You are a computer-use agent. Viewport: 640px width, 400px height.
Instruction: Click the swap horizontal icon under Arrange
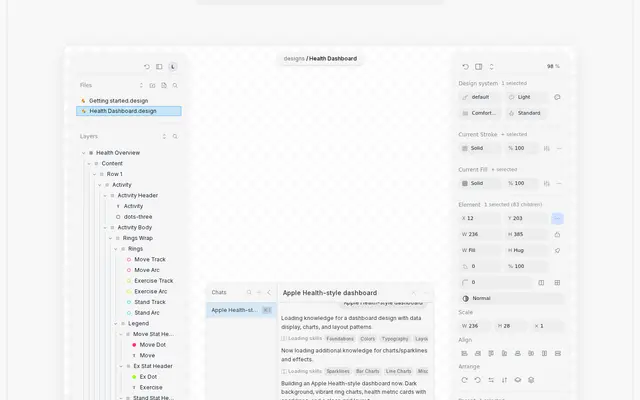491,380
